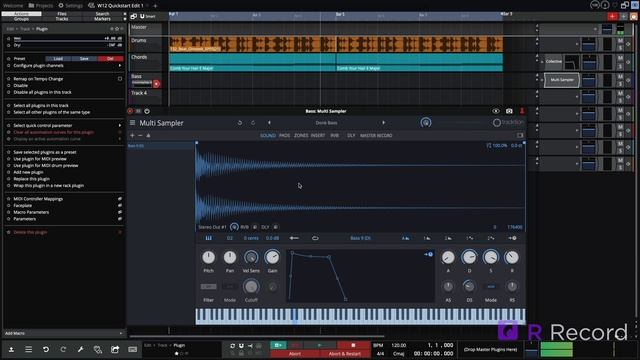Take plugin window snapshot with camera icon
640x360 pixels.
click(509, 111)
